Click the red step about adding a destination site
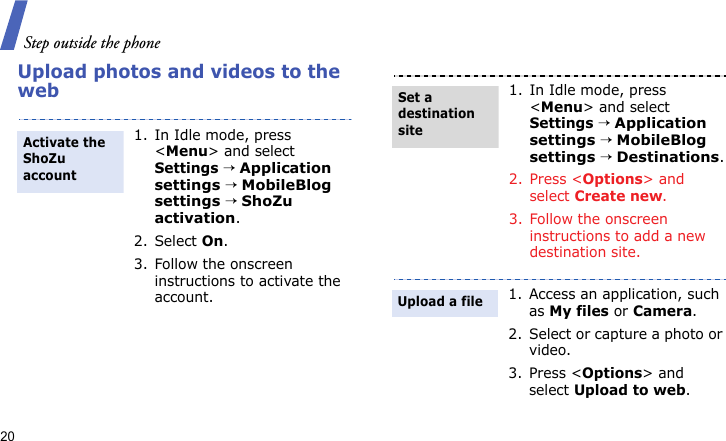Viewport: 726px width, 441px height. pos(617,235)
